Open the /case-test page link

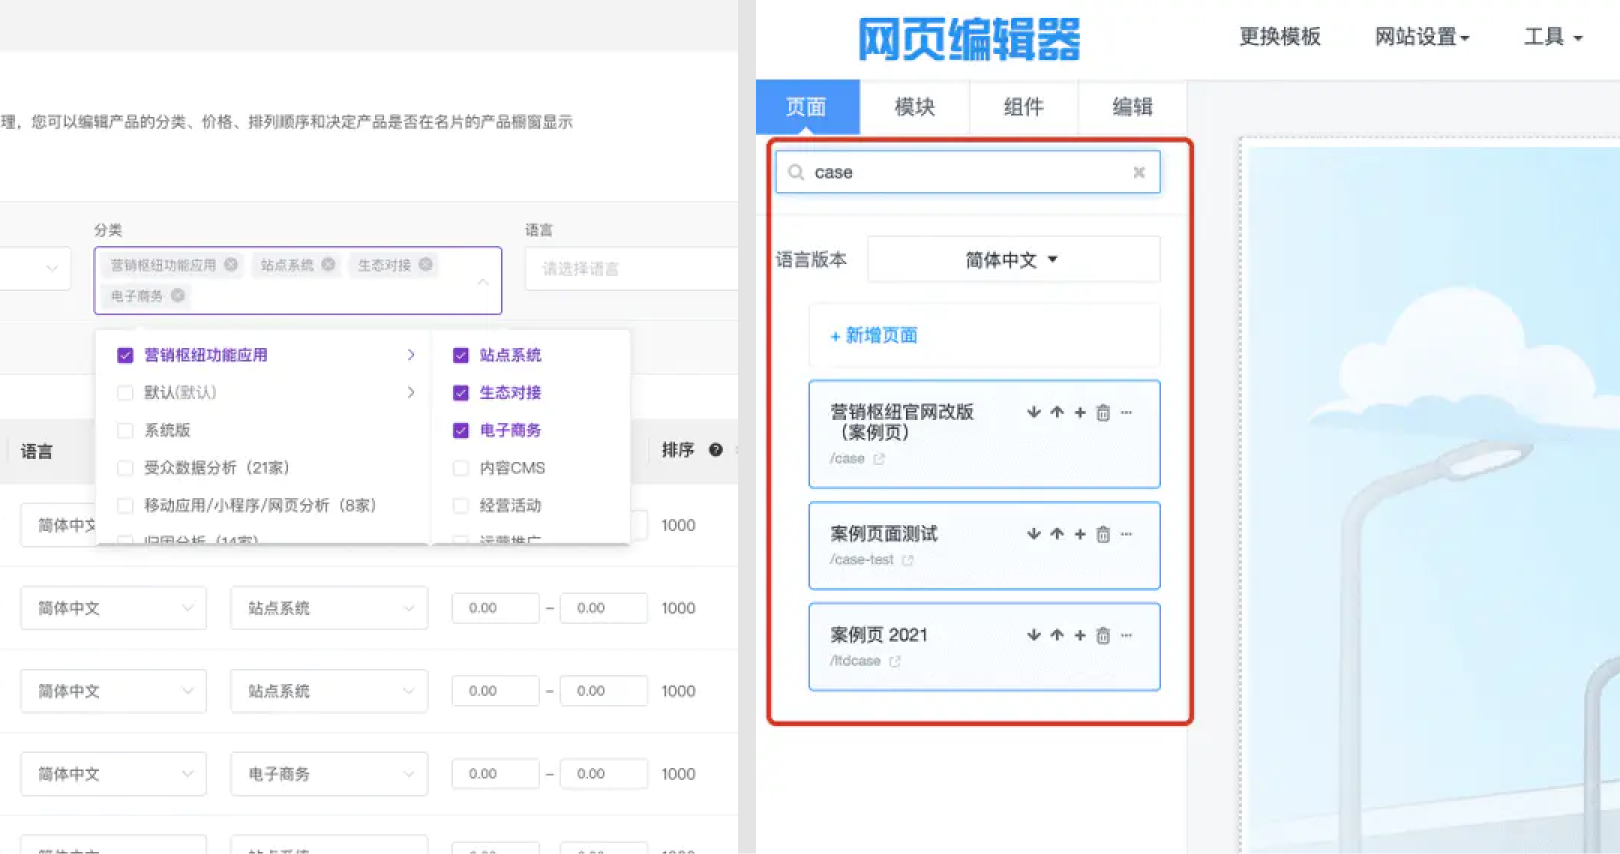[x=862, y=560]
